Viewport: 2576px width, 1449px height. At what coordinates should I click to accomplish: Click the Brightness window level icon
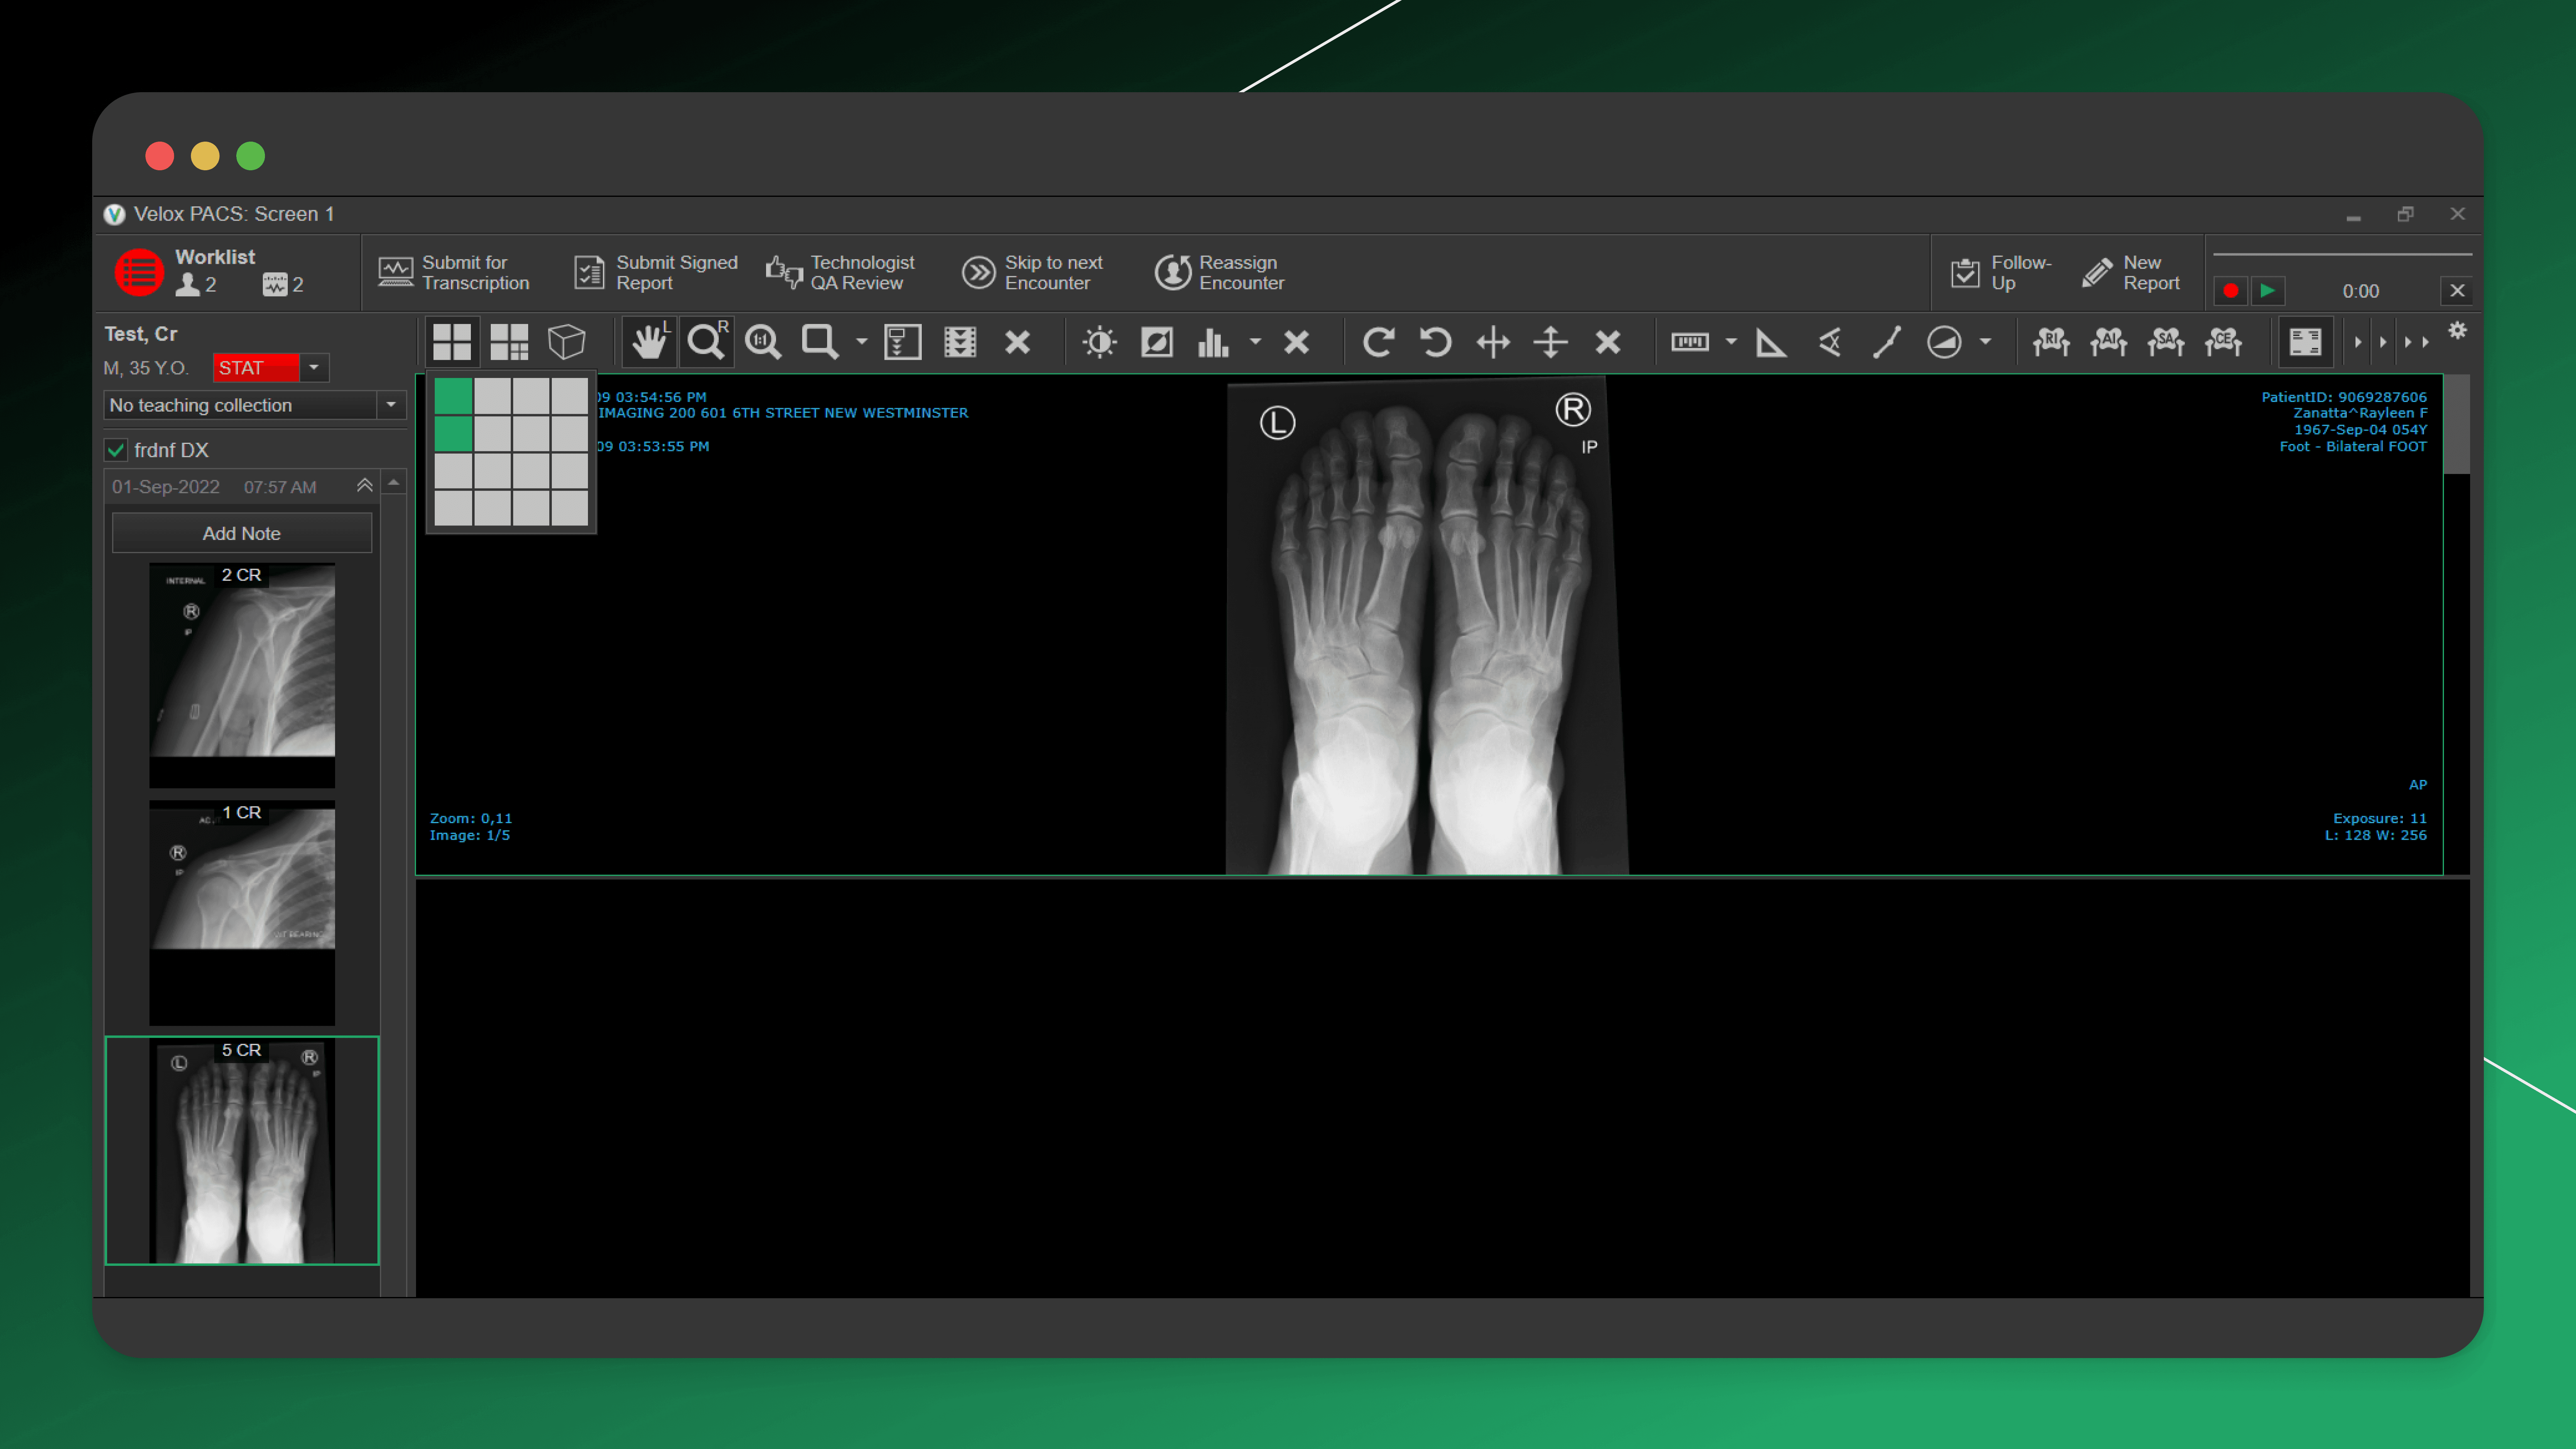1099,342
